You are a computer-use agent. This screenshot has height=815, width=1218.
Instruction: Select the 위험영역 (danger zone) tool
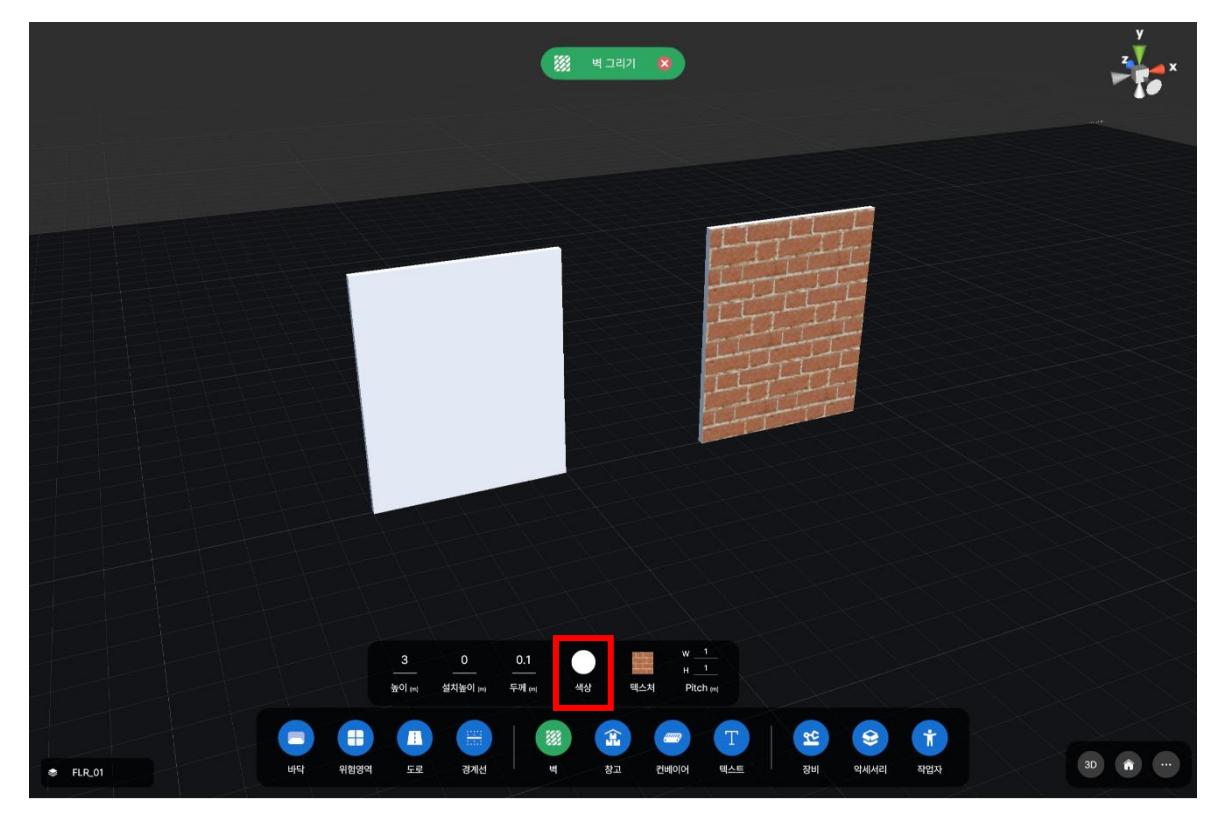(x=355, y=738)
